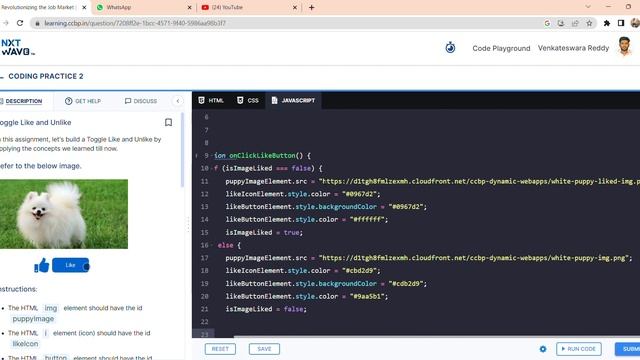This screenshot has width=640, height=360.
Task: Click the share icon in the address bar
Action: point(575,23)
